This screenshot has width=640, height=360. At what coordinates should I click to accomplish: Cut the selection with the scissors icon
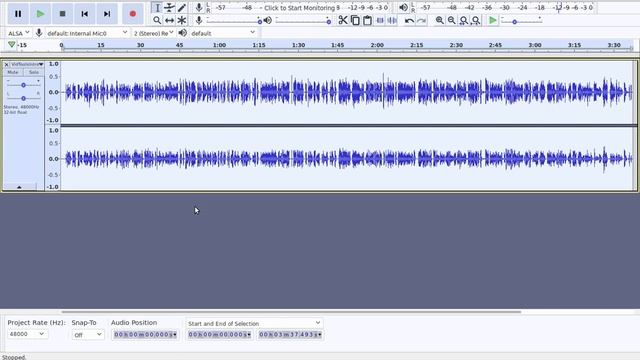(x=343, y=20)
